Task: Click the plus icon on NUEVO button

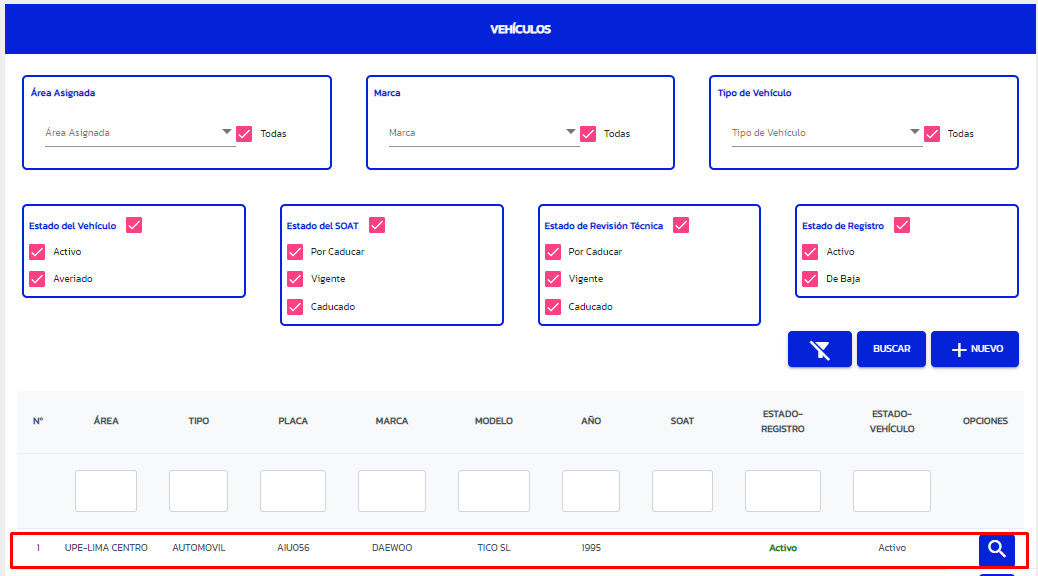Action: pos(959,349)
